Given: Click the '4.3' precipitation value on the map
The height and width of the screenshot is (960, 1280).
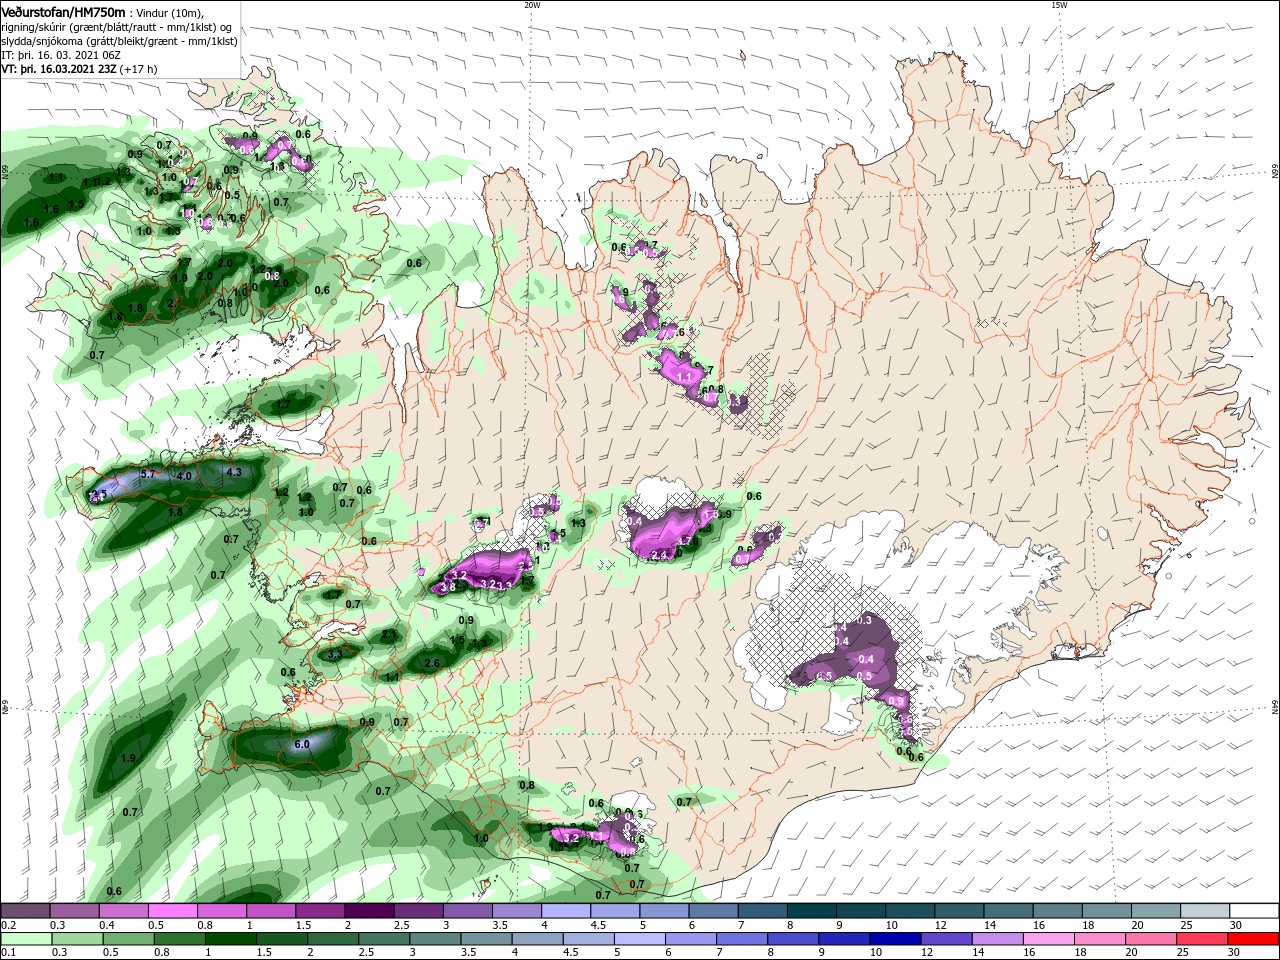Looking at the screenshot, I should point(235,472).
